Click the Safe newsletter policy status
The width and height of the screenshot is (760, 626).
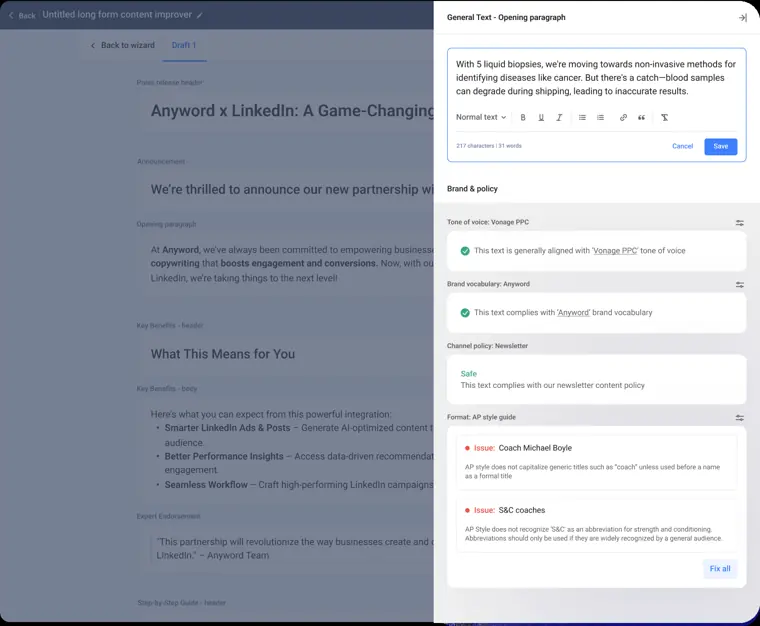pyautogui.click(x=468, y=374)
